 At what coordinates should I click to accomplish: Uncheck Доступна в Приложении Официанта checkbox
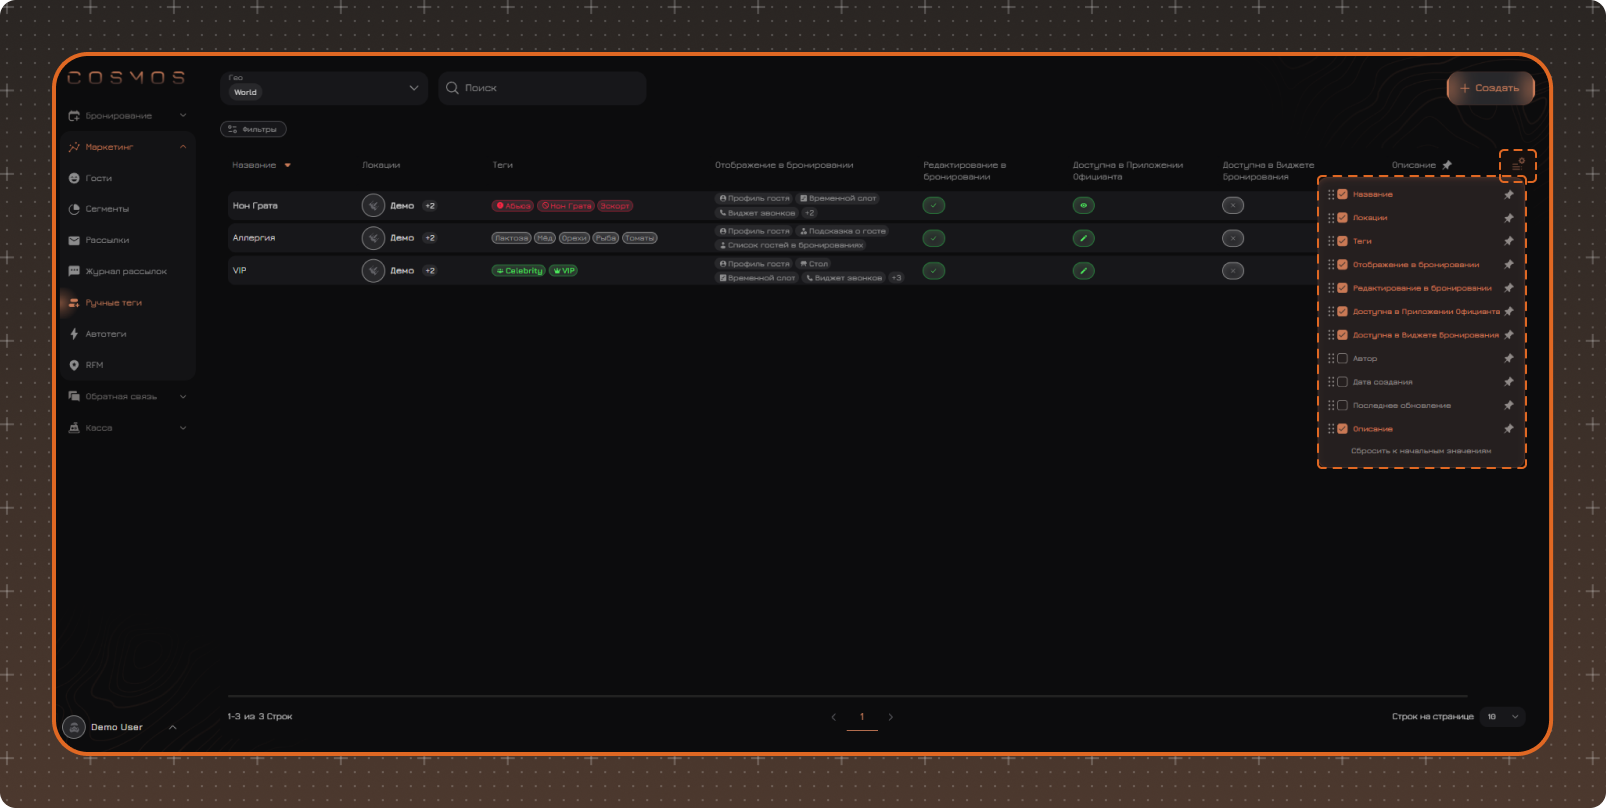point(1343,312)
